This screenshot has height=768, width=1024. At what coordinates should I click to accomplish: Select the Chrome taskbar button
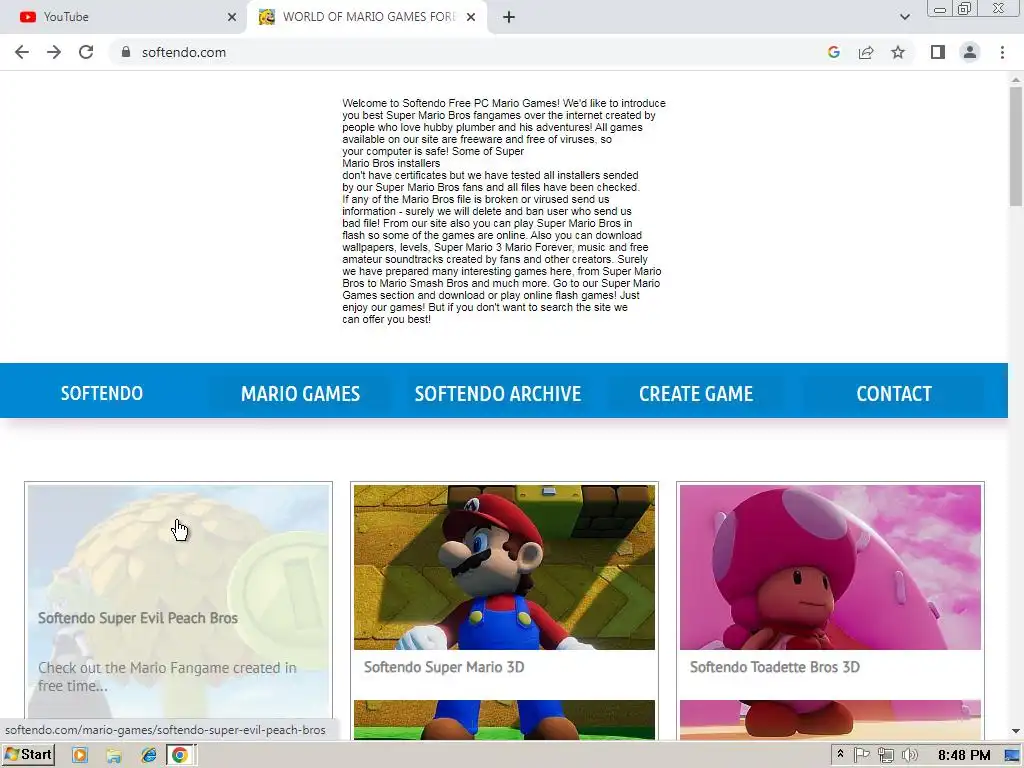(x=181, y=756)
